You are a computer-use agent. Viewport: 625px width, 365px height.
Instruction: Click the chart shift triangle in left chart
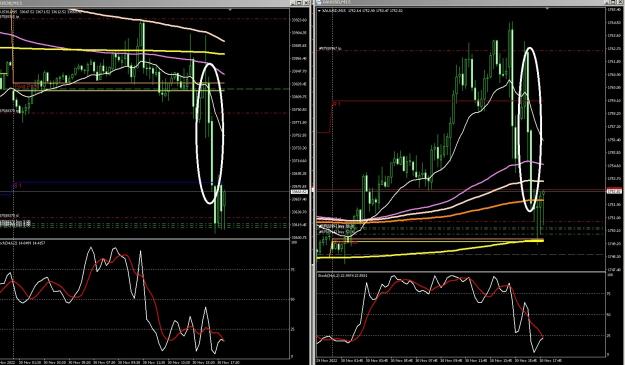pos(230,10)
